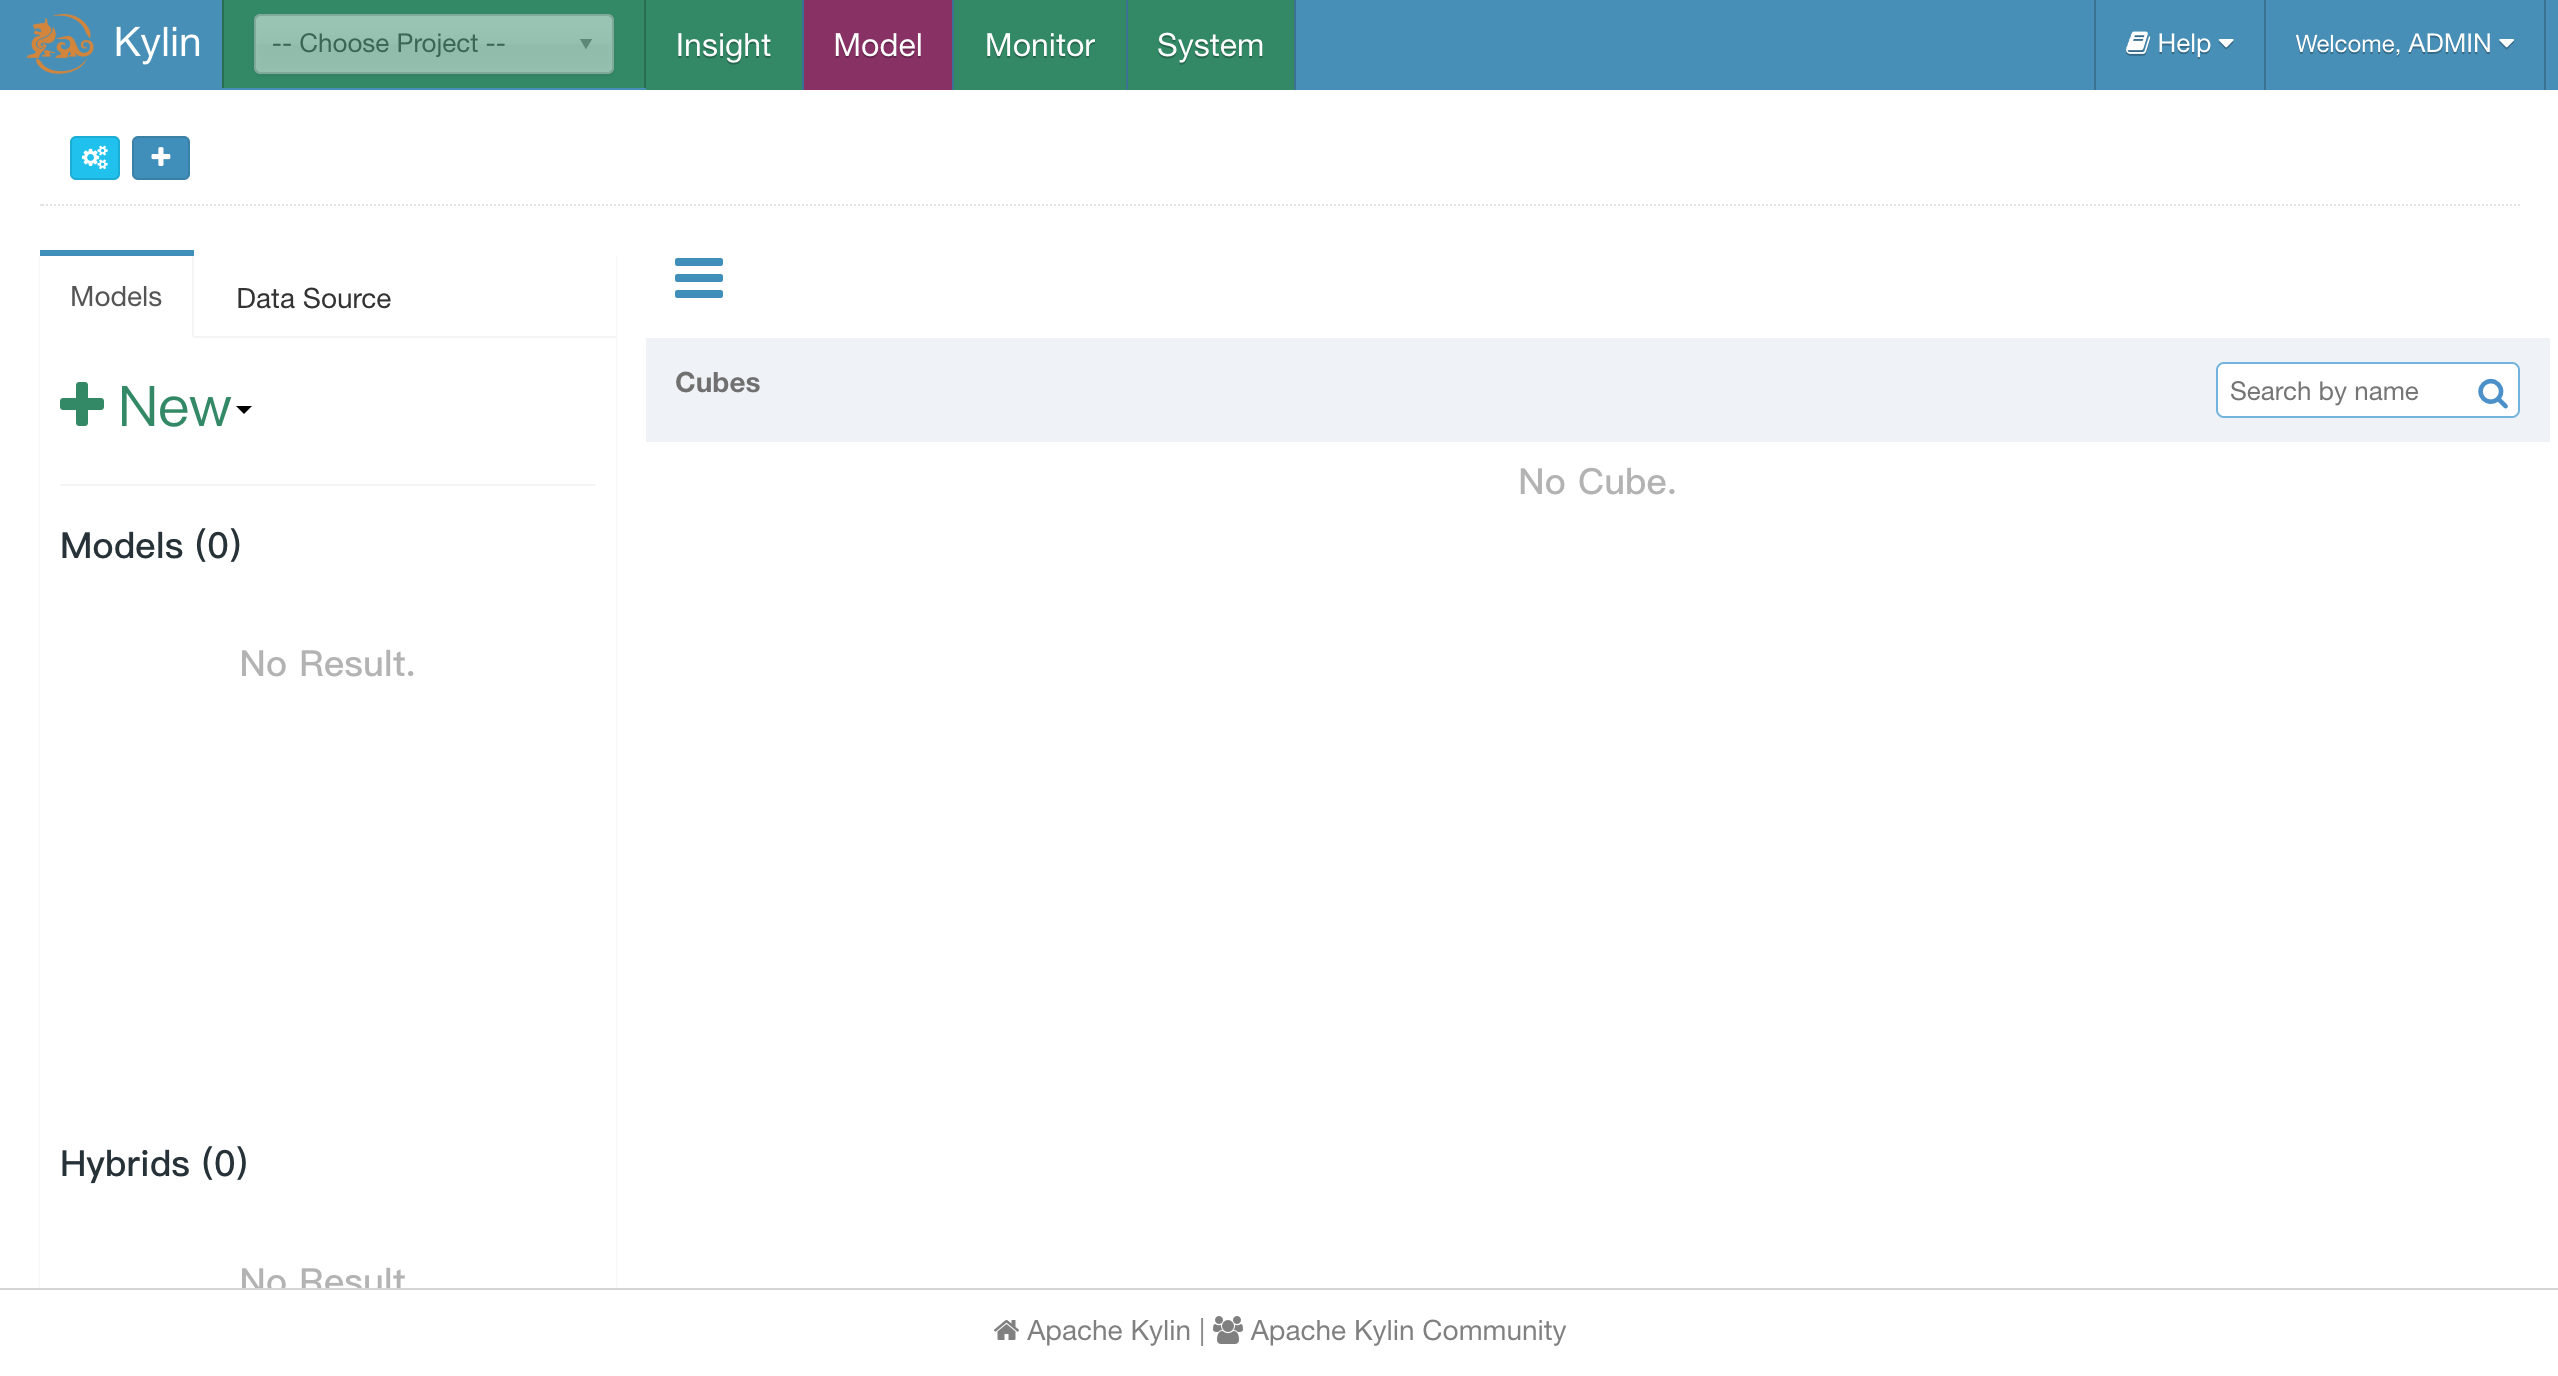The height and width of the screenshot is (1376, 2558).
Task: Select the System menu item
Action: [1210, 45]
